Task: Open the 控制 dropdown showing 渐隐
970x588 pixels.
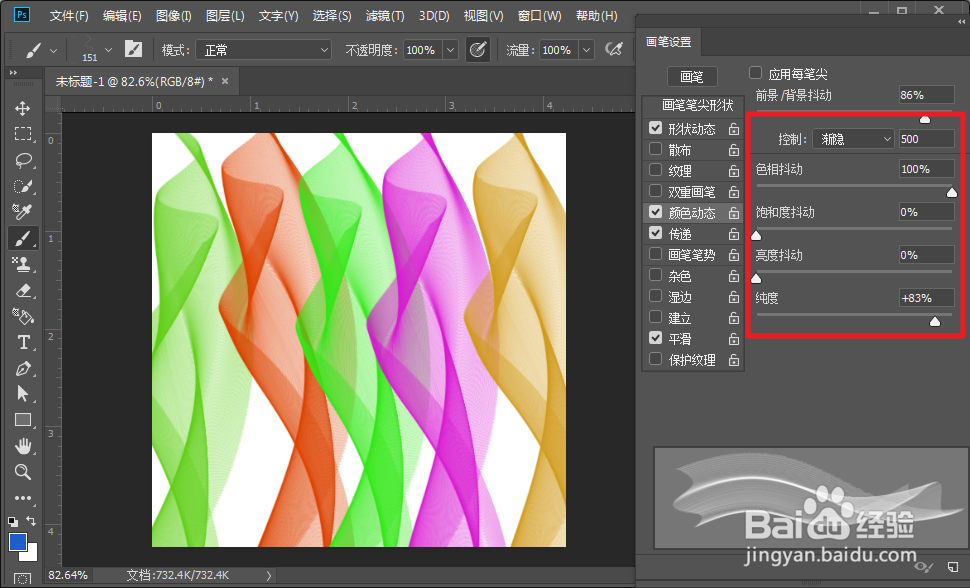Action: point(852,138)
